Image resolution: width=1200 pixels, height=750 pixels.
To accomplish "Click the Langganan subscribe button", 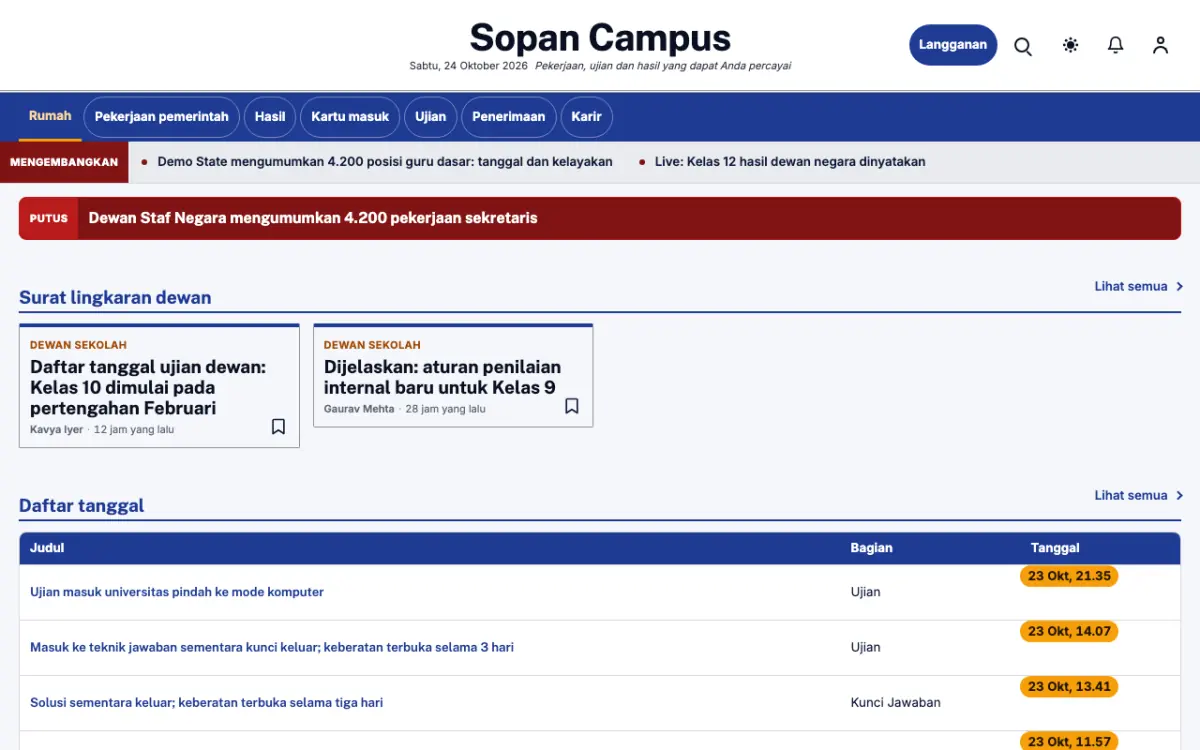I will (x=953, y=45).
